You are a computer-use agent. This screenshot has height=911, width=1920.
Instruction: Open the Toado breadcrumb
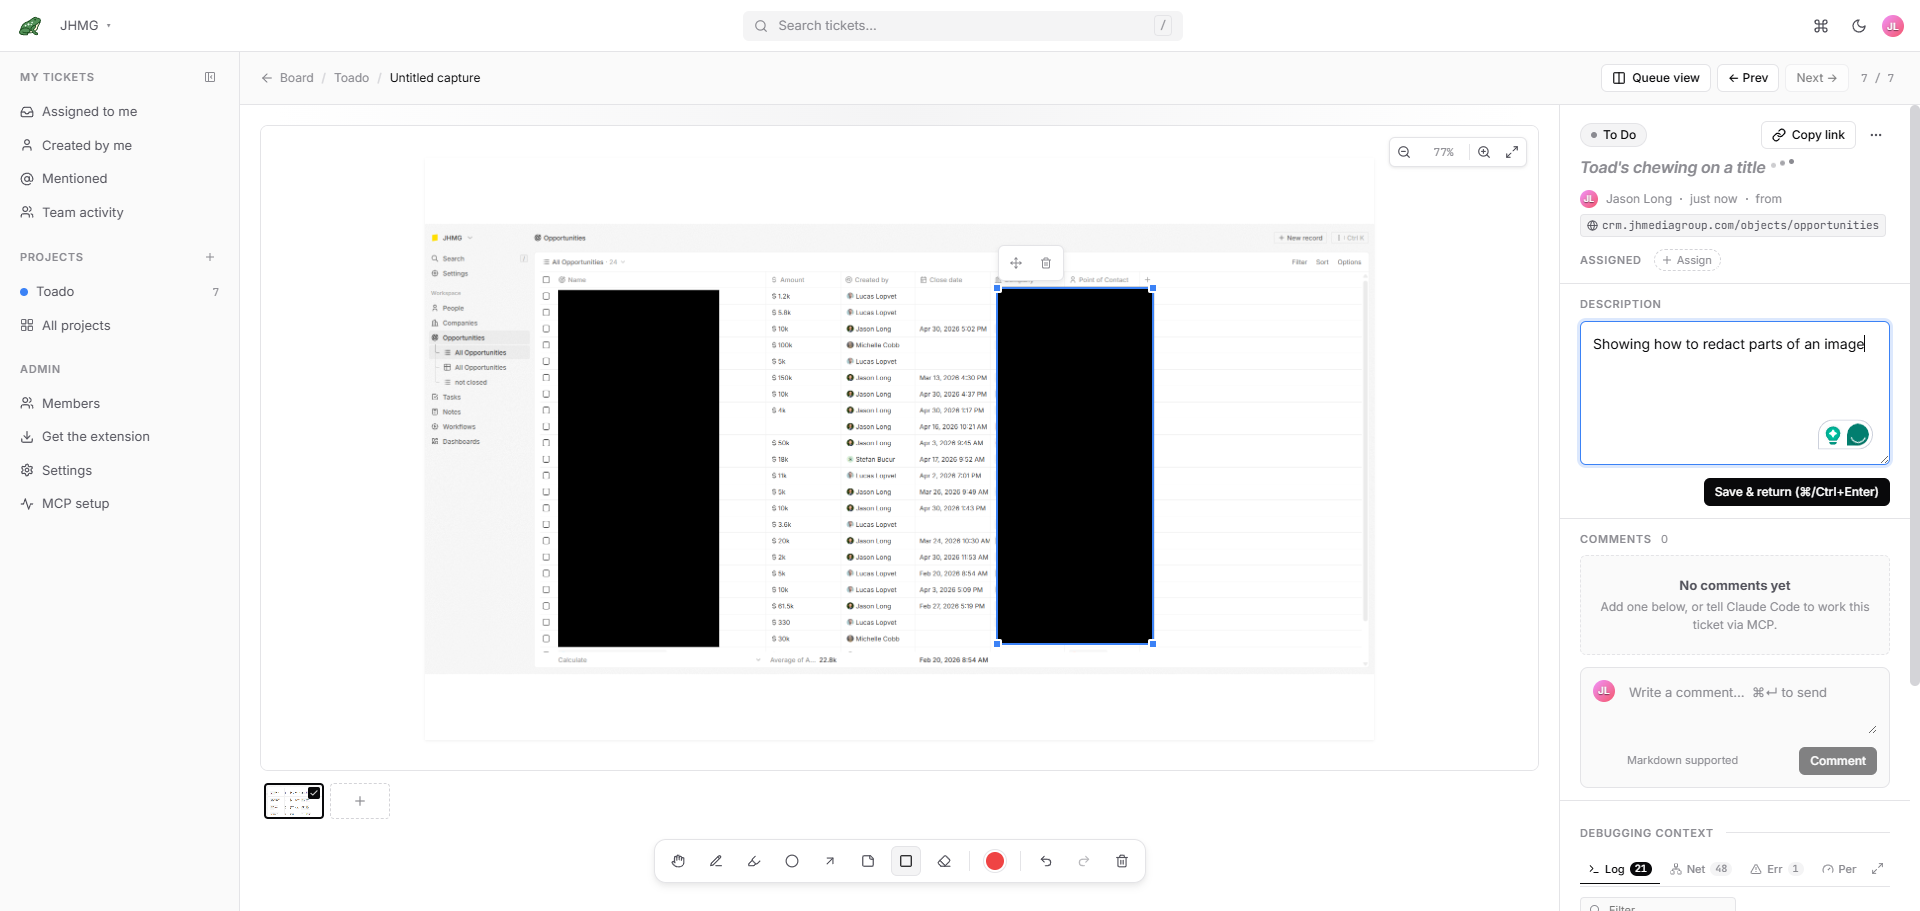[x=351, y=78]
